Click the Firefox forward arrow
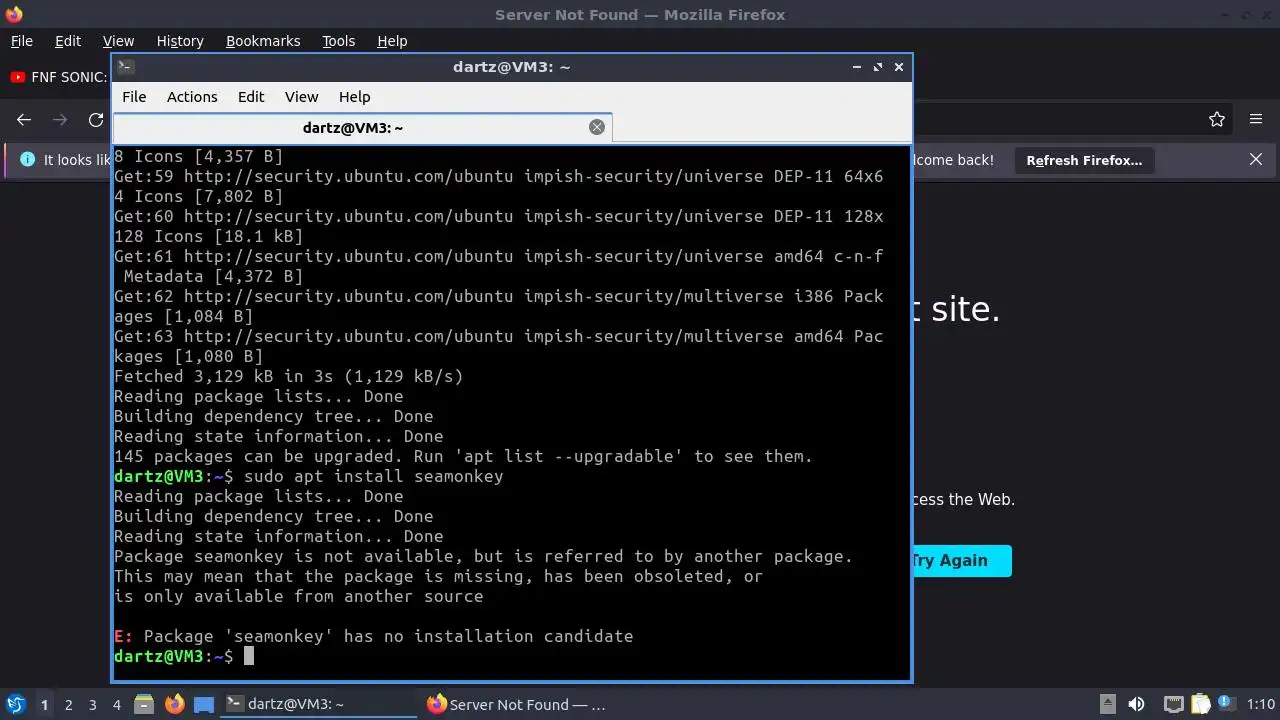 60,119
